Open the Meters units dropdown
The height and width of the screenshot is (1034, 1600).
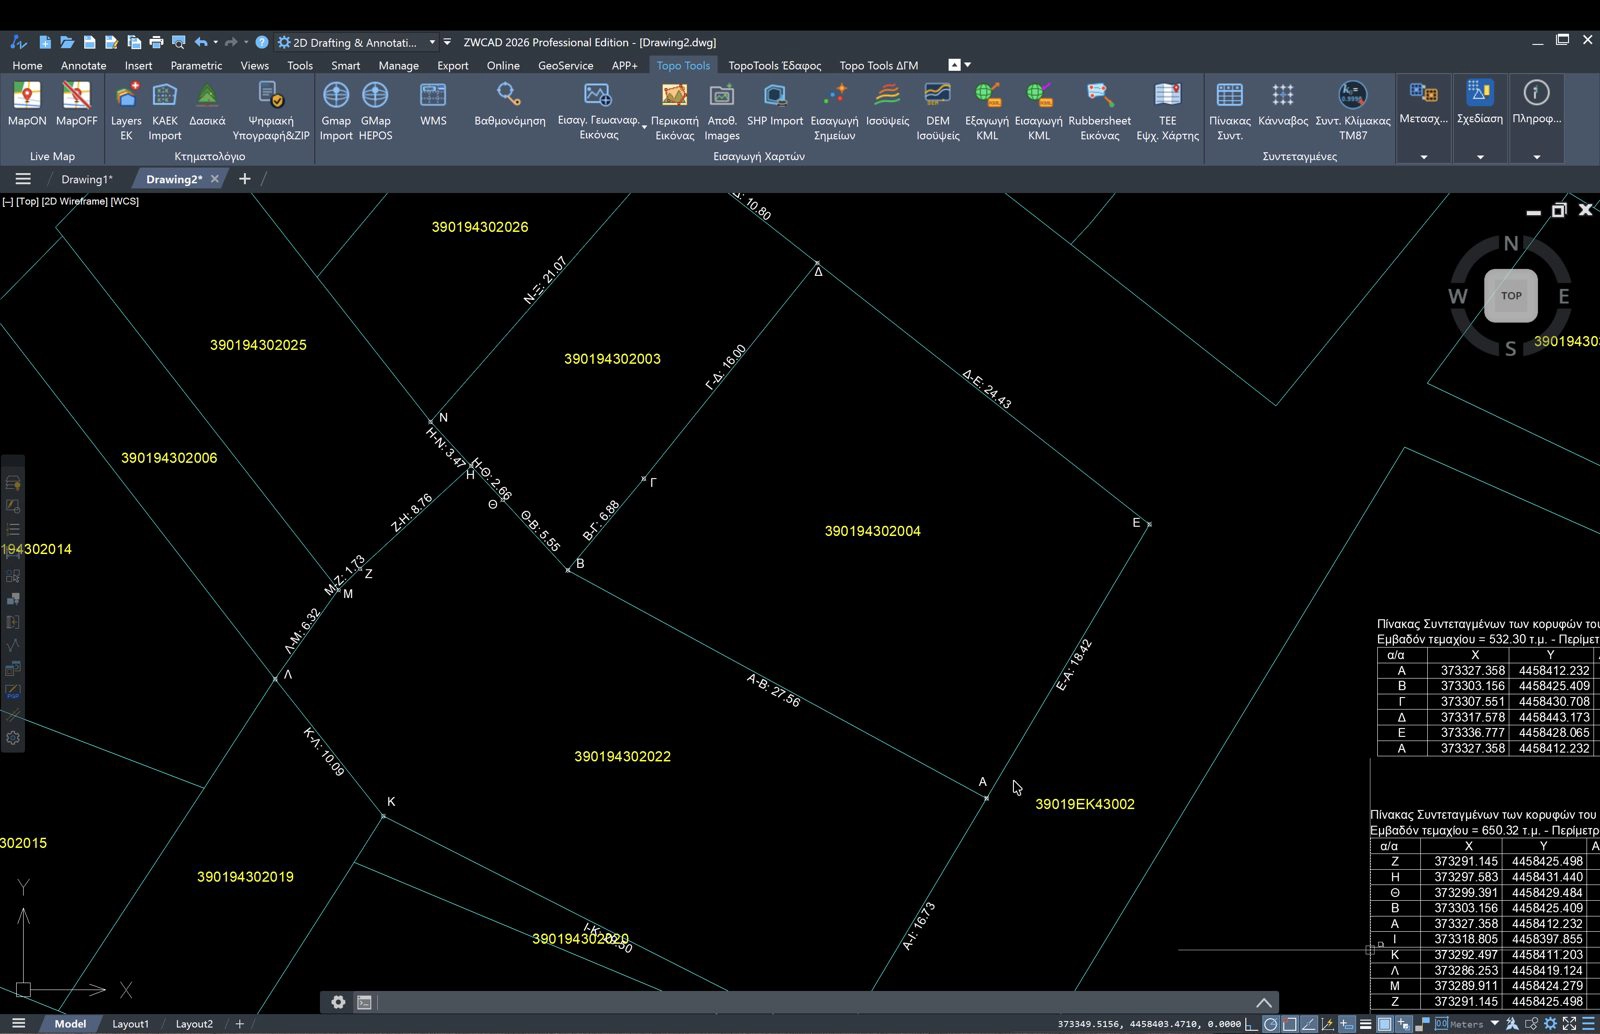point(1495,1024)
